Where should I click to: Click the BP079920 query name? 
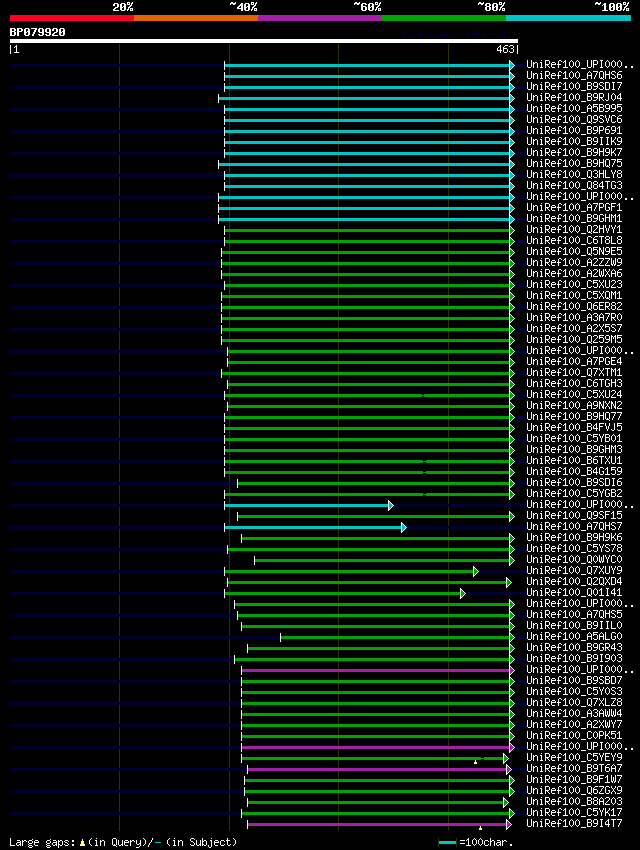37,32
